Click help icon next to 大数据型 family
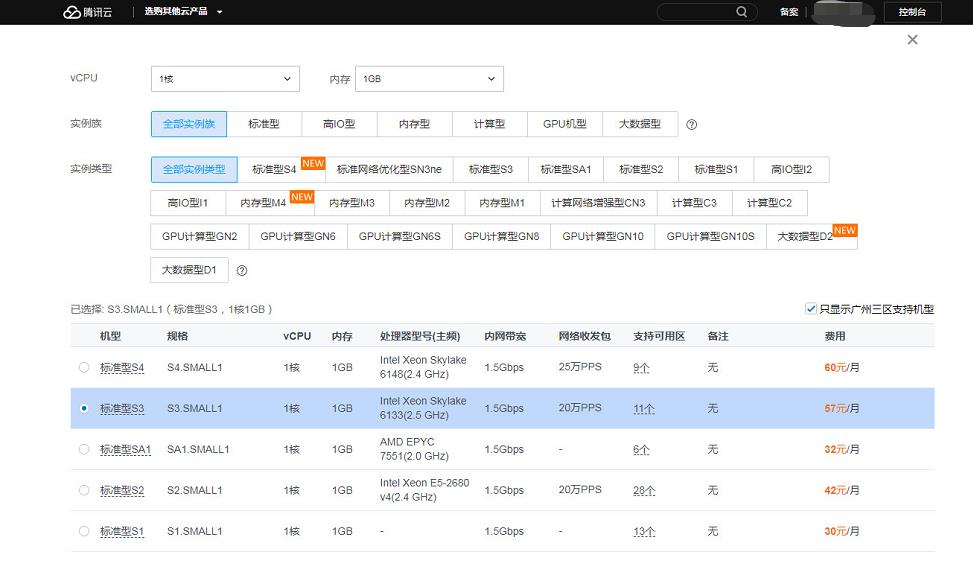This screenshot has height=572, width=973. pos(691,125)
